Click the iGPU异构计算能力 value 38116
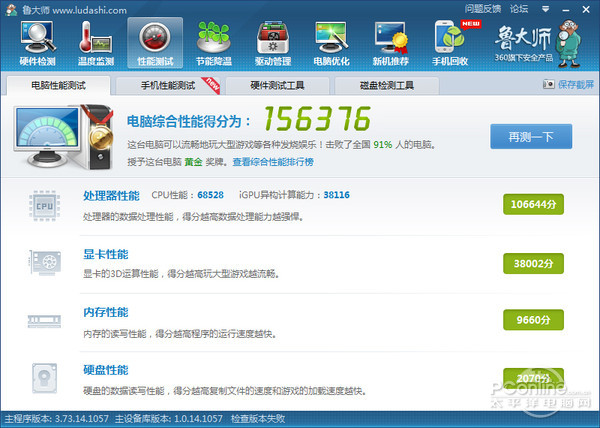 pos(337,195)
